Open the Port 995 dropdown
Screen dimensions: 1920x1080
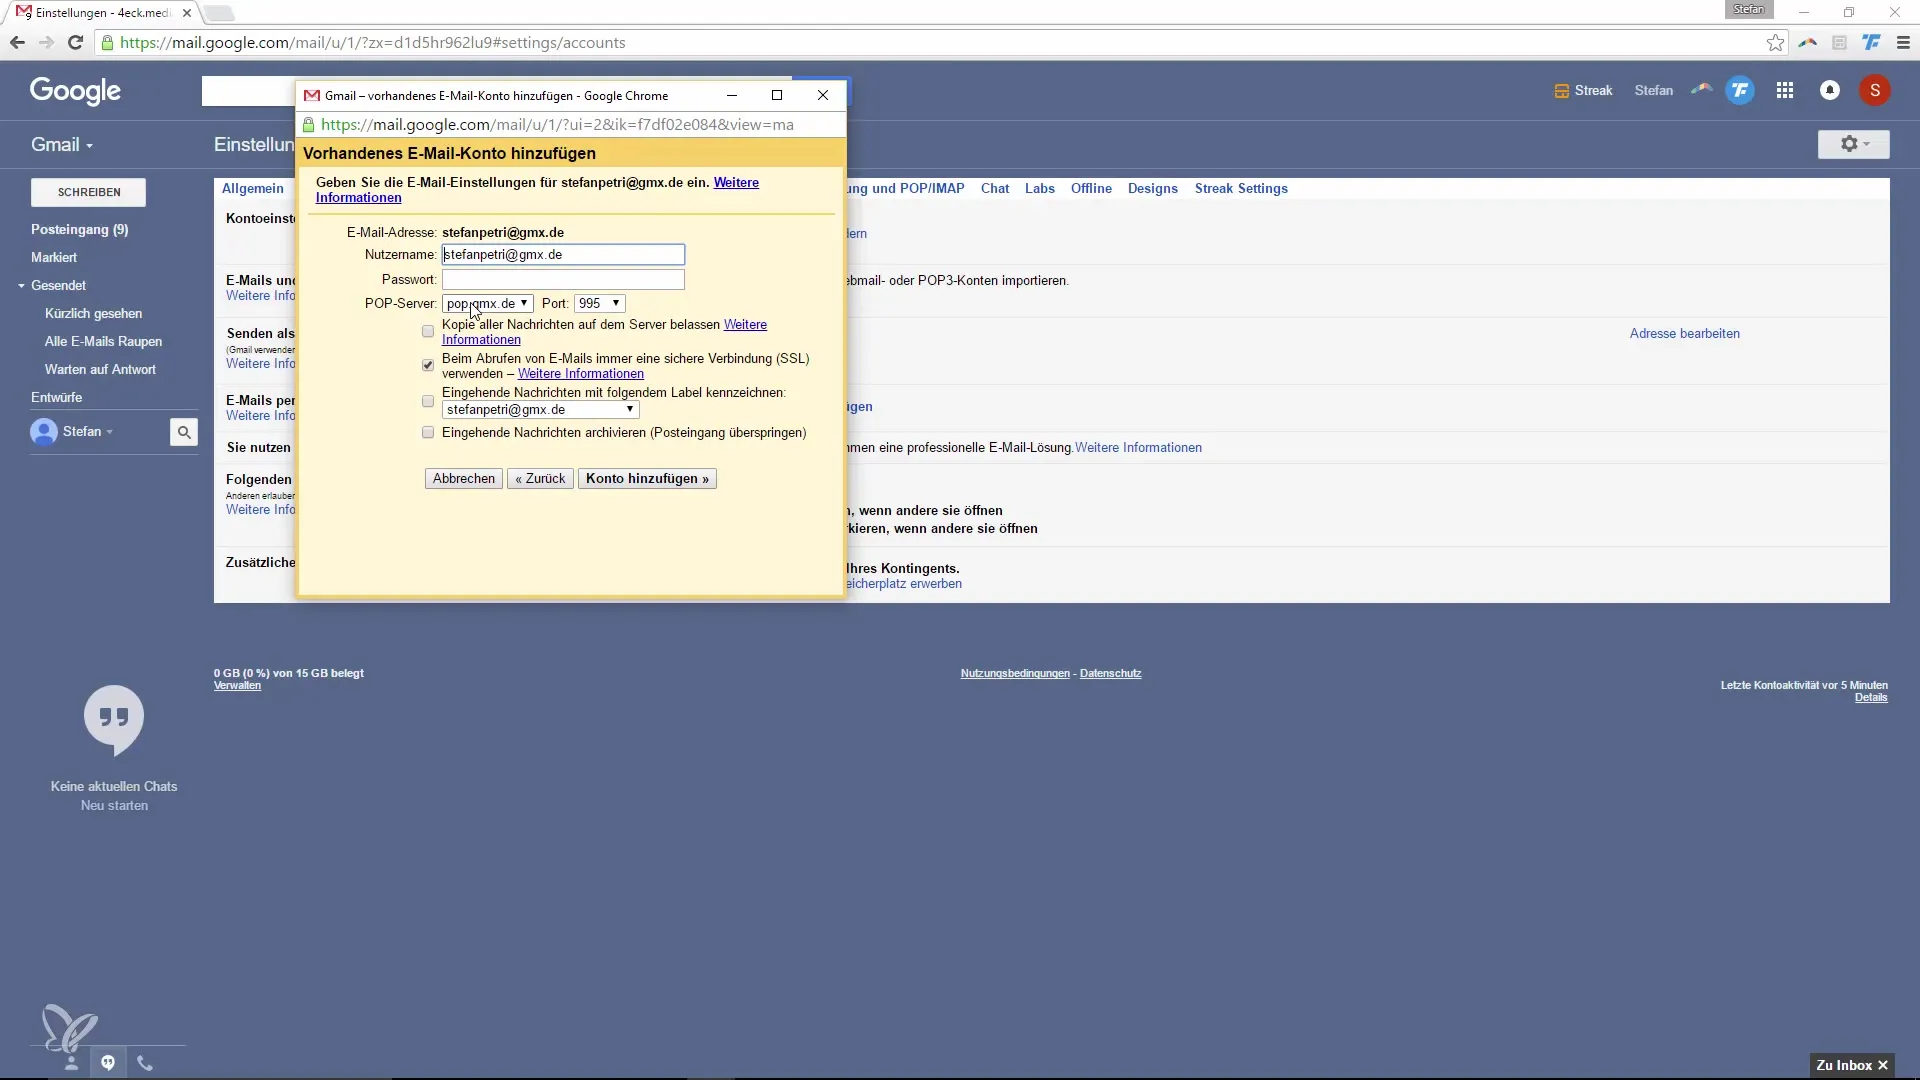click(599, 303)
